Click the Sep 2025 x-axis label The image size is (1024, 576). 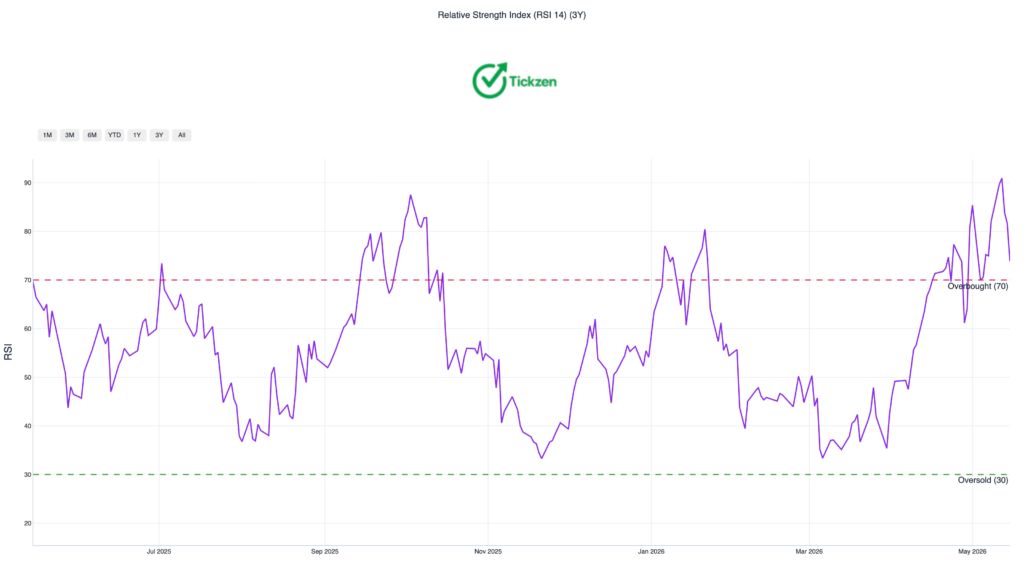point(325,552)
